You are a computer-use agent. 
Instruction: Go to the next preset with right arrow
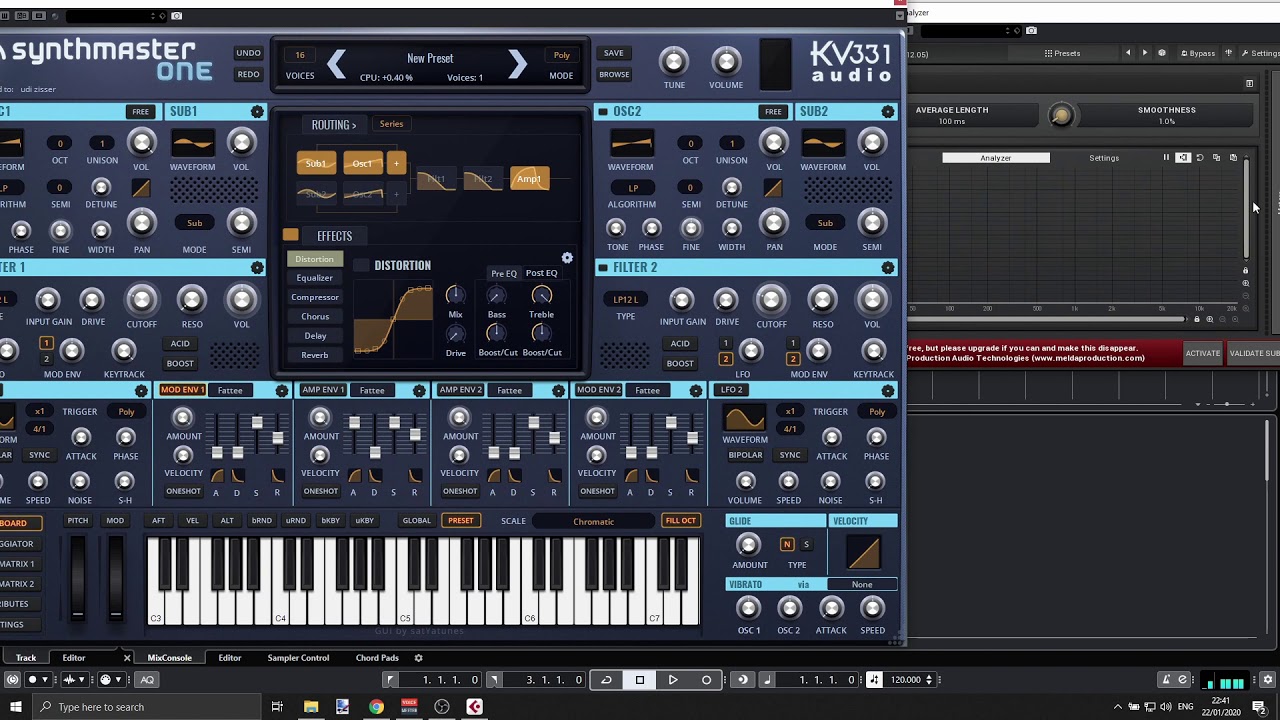[517, 65]
